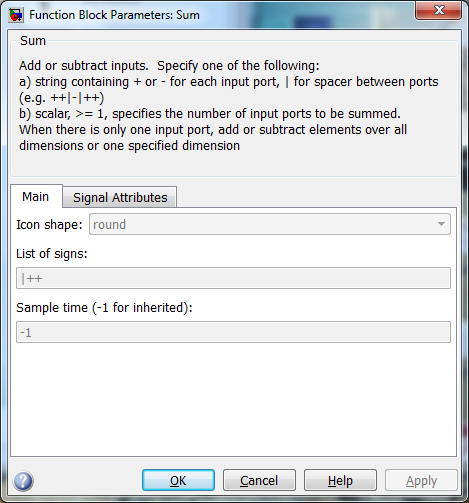Screen dimensions: 469x503
Task: Click the blue question mark help icon
Action: click(23, 481)
